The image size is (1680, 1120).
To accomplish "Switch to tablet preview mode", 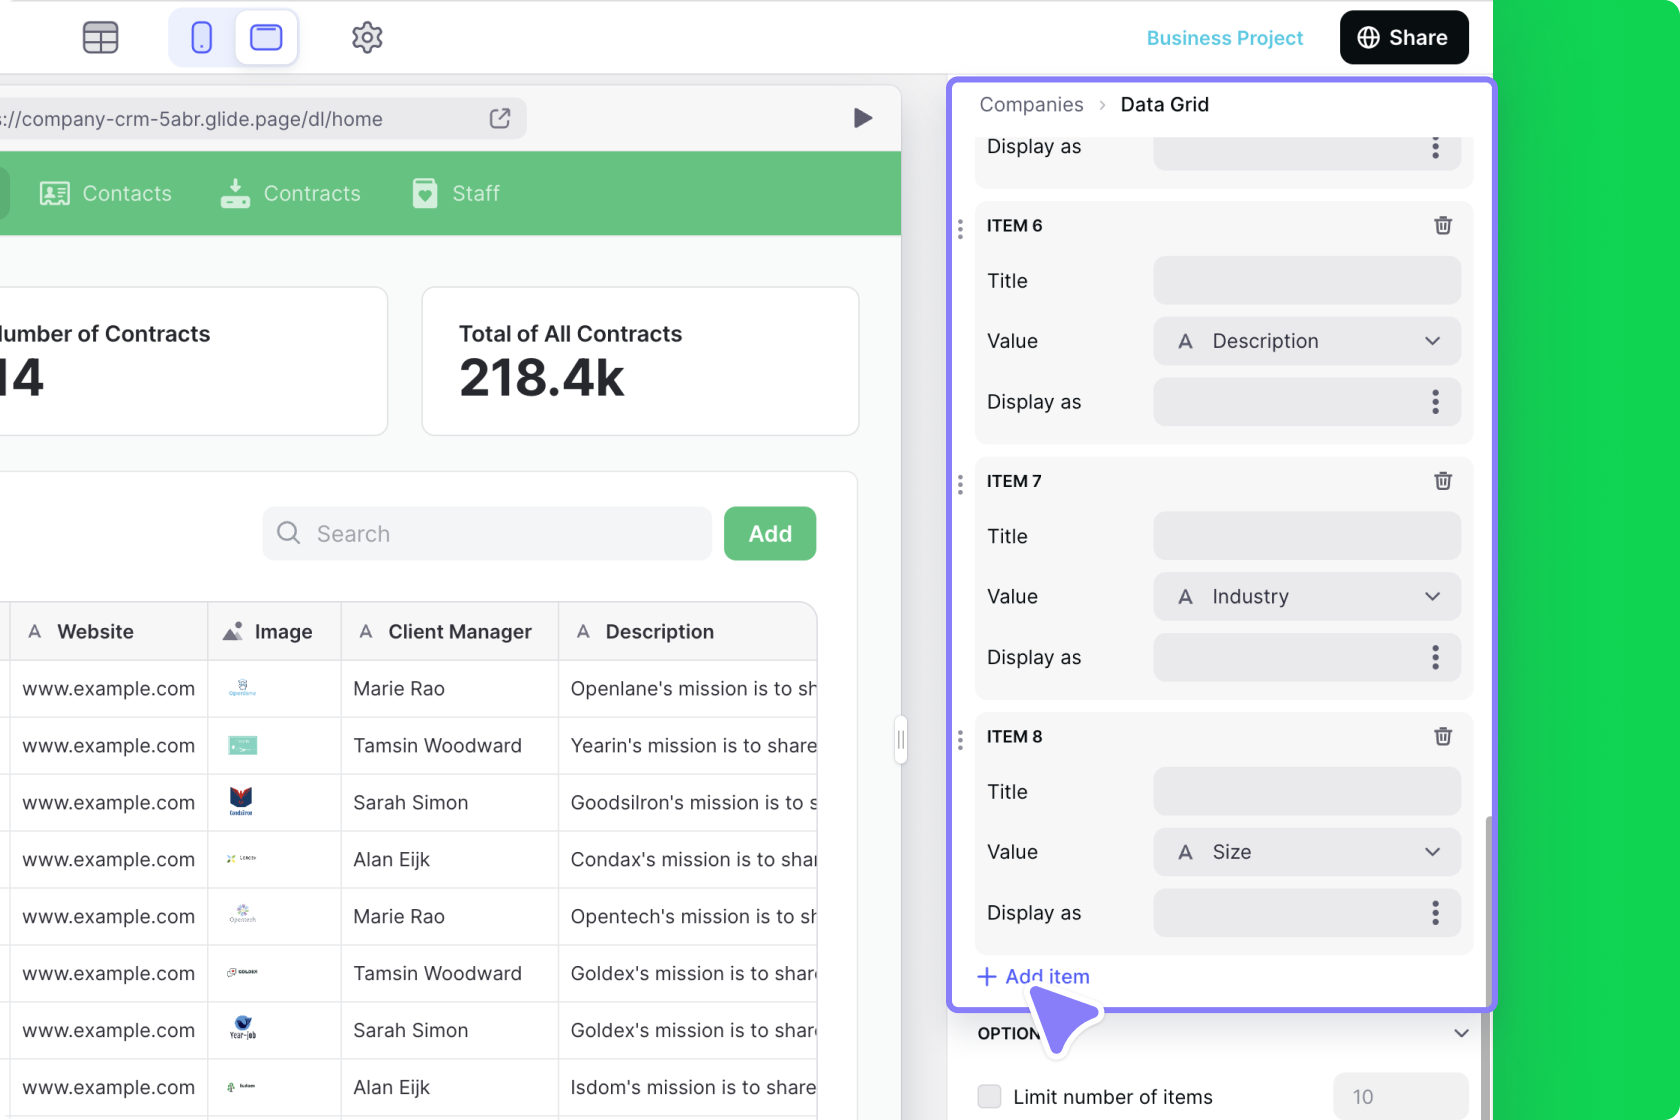I will tap(265, 37).
